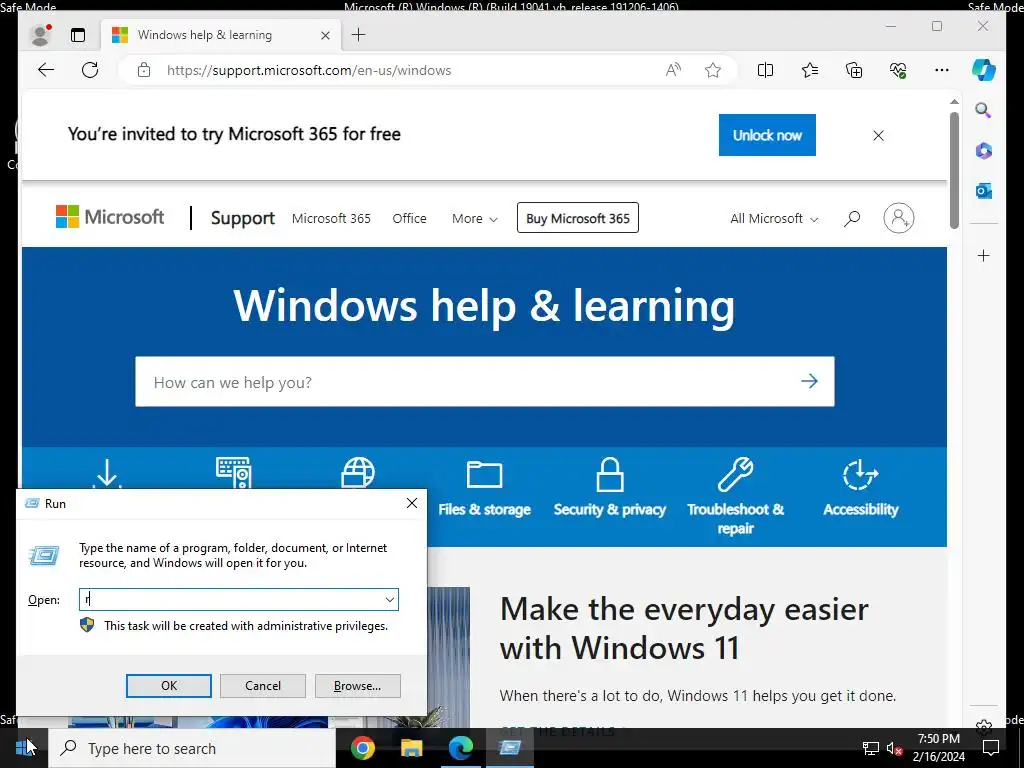Go back with the browser back arrow

click(46, 70)
